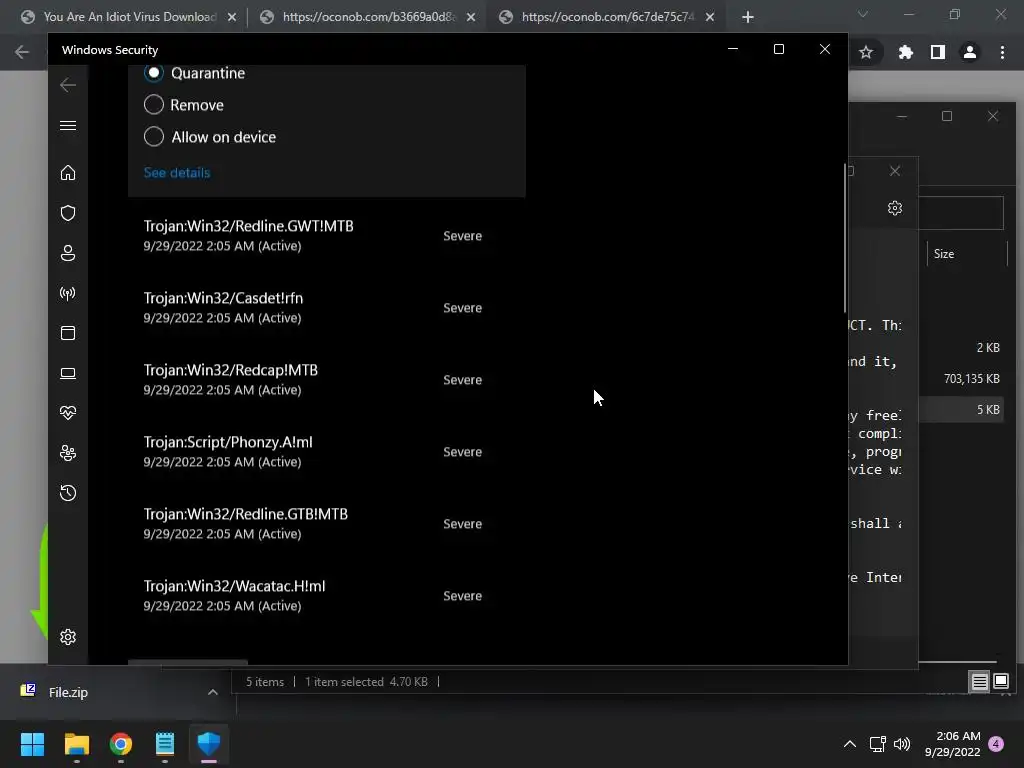This screenshot has width=1024, height=768.
Task: Expand the Trojan:Win32/Redcap!MTB threat entry
Action: pyautogui.click(x=327, y=379)
